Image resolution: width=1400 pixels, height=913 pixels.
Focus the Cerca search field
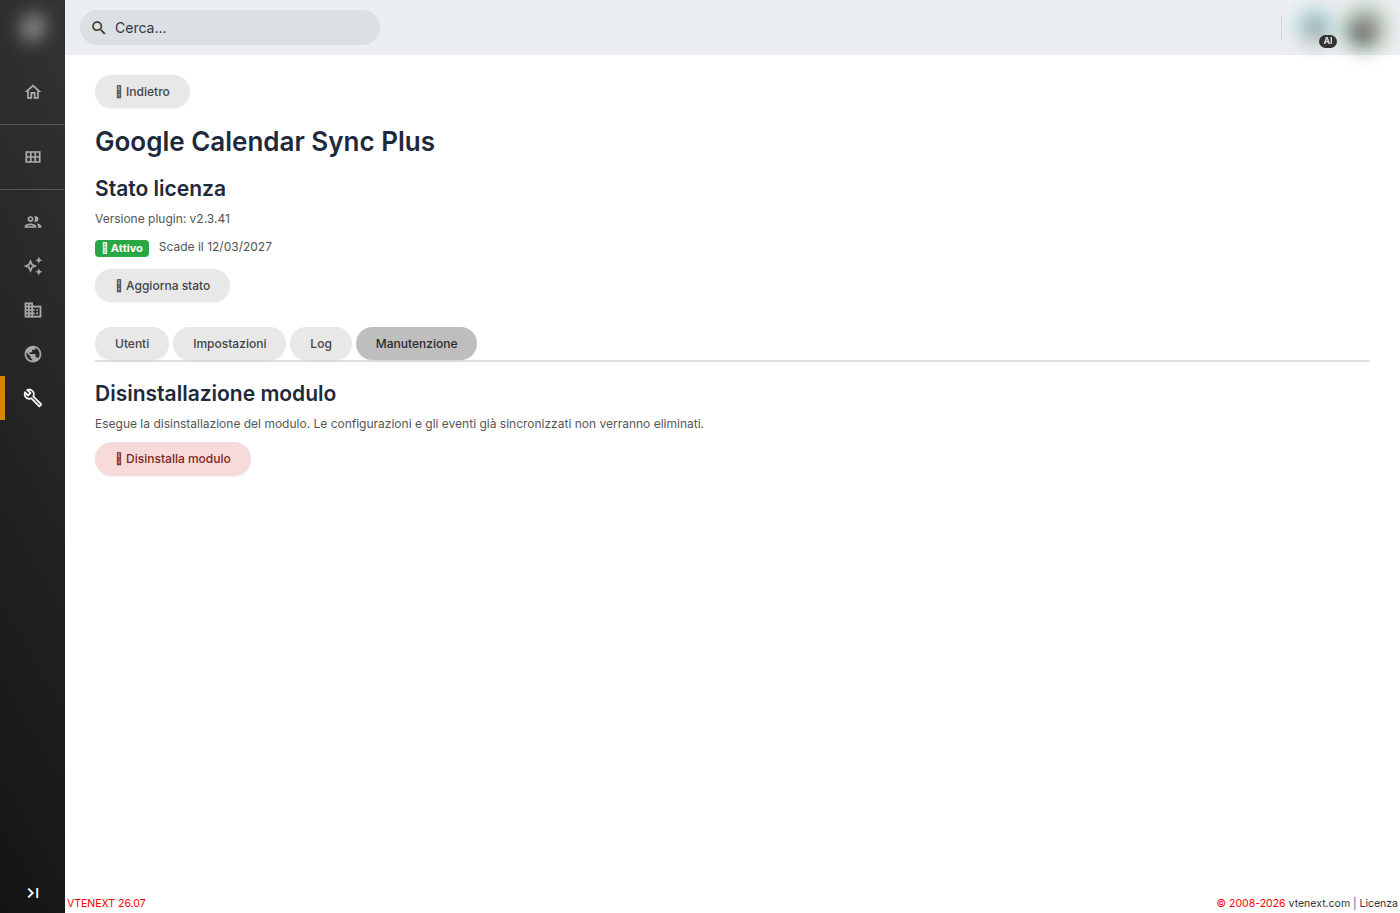tap(230, 28)
